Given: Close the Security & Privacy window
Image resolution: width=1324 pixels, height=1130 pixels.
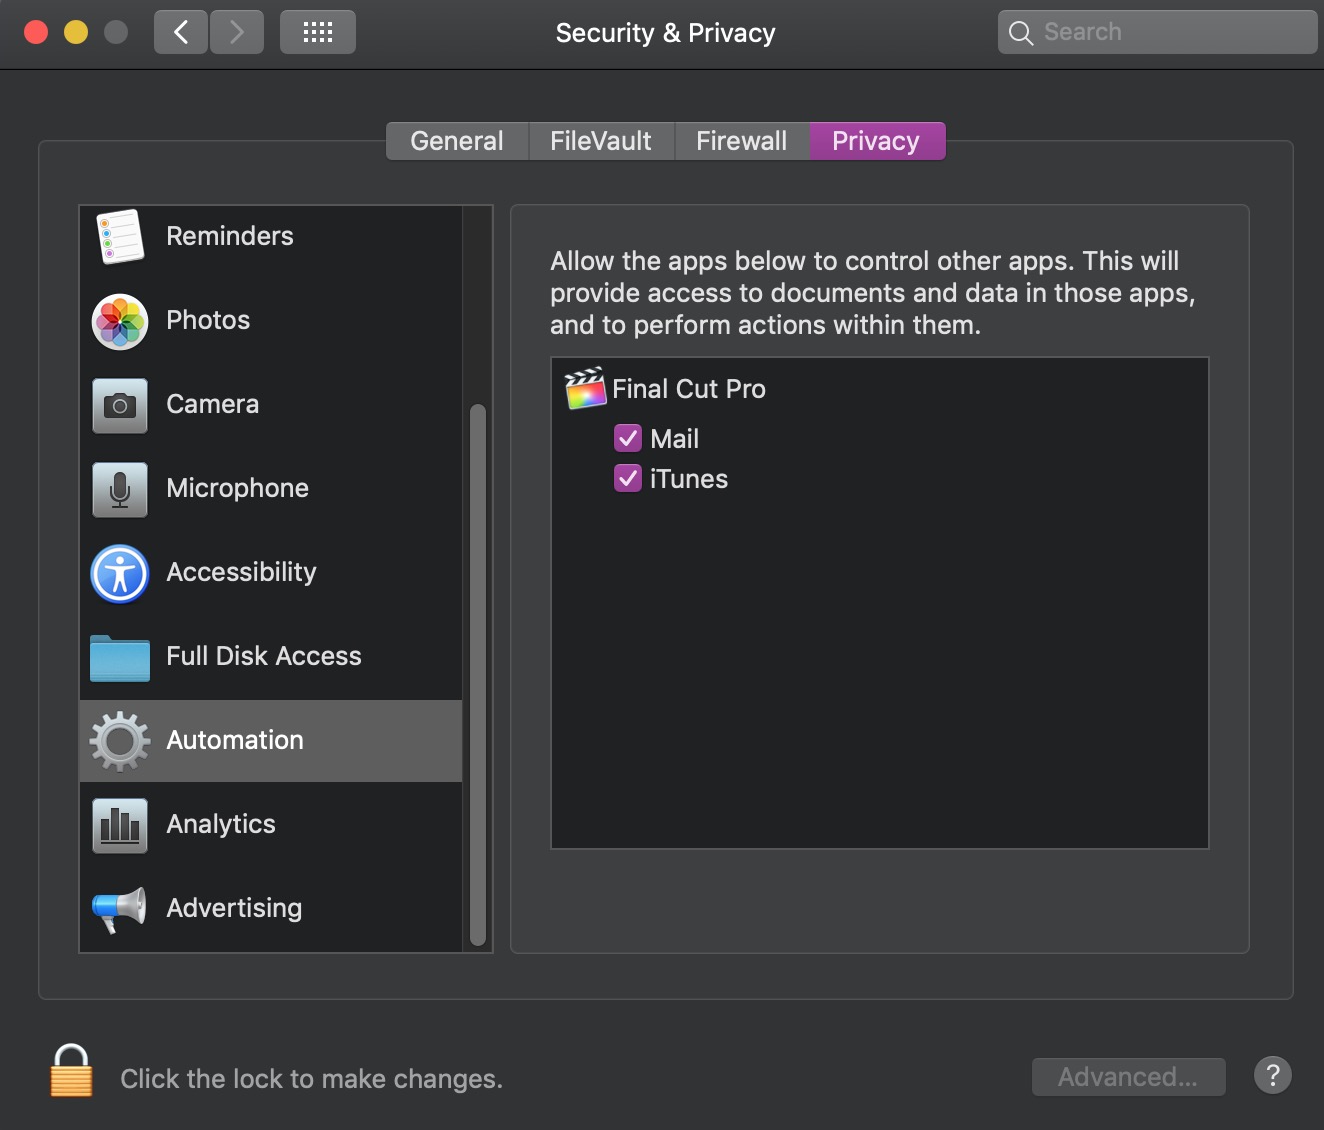Looking at the screenshot, I should (x=36, y=32).
